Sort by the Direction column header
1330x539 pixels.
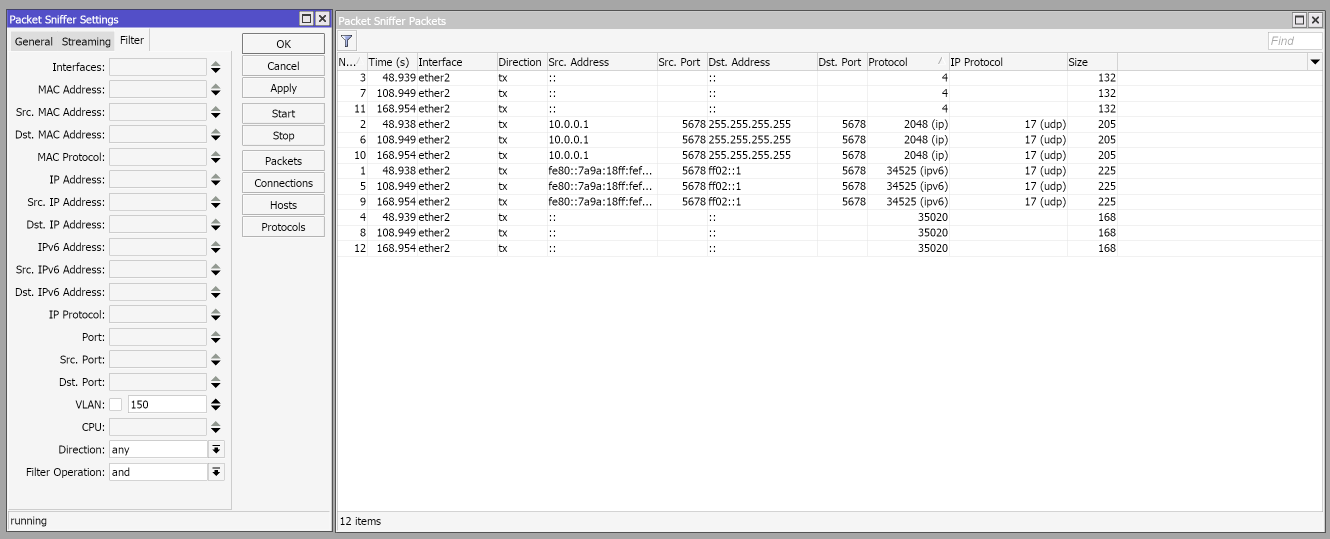tap(522, 62)
